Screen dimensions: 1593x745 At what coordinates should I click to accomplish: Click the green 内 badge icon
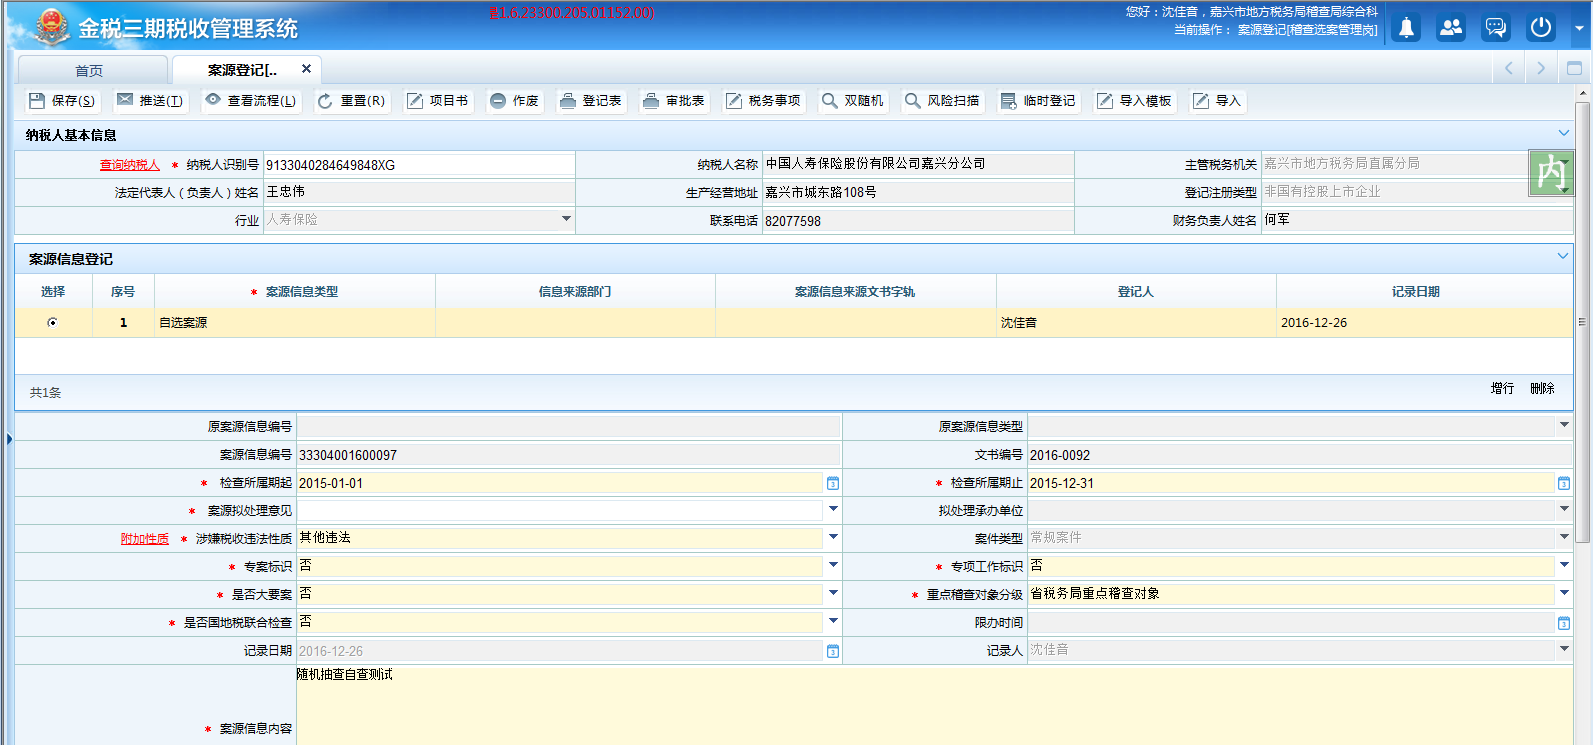coord(1551,173)
